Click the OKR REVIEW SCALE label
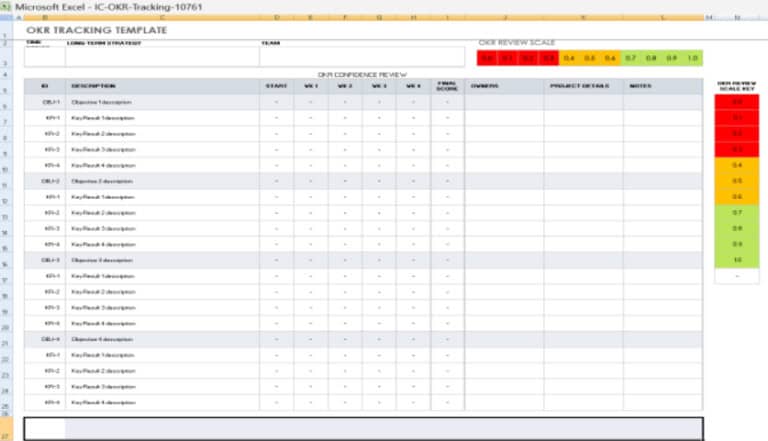768x441 pixels. [x=517, y=43]
